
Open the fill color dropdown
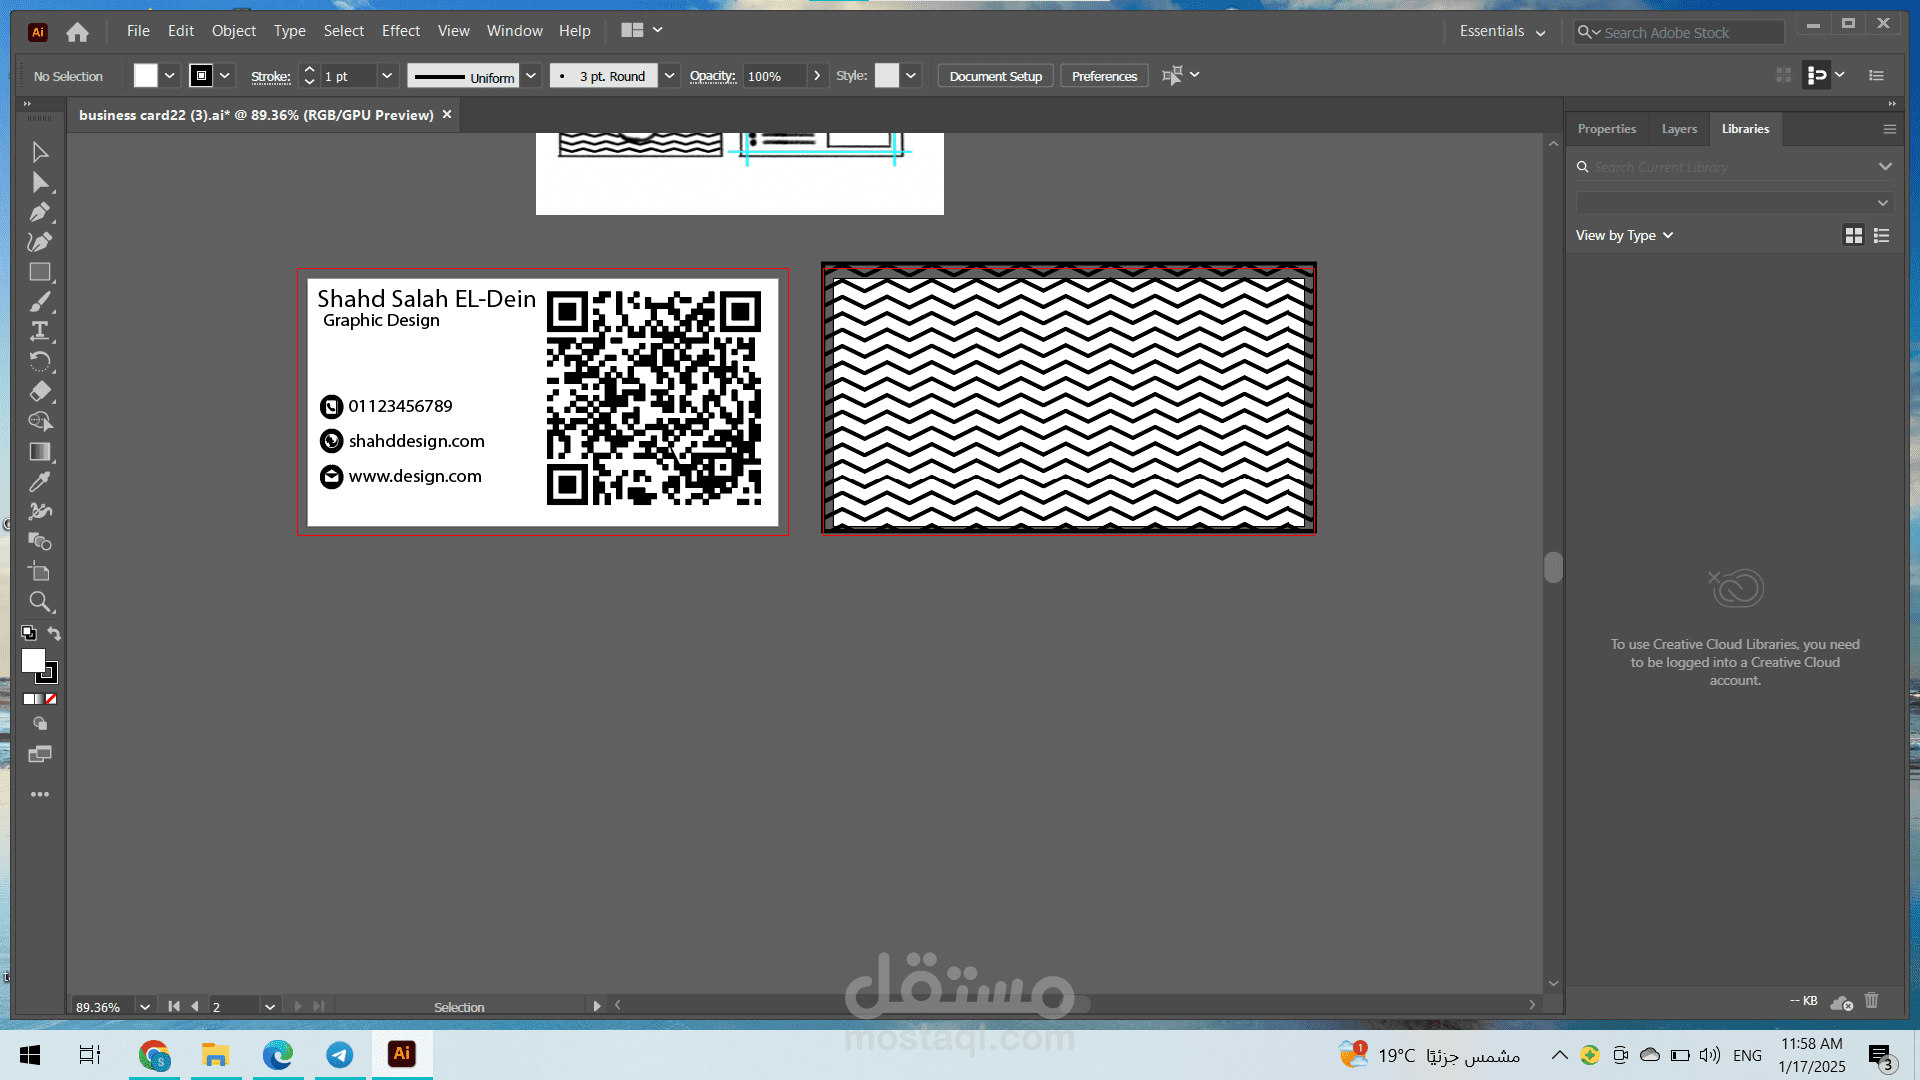point(170,76)
